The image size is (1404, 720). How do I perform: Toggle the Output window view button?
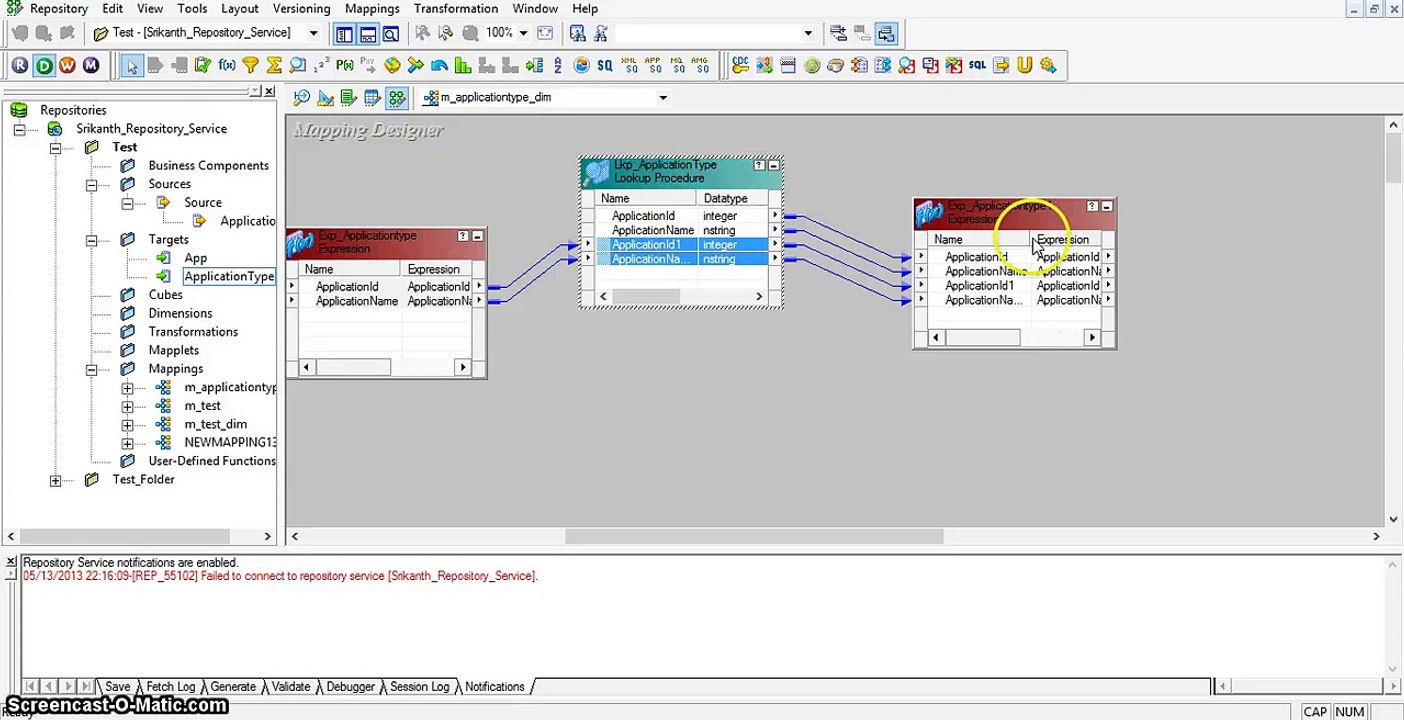click(x=368, y=33)
